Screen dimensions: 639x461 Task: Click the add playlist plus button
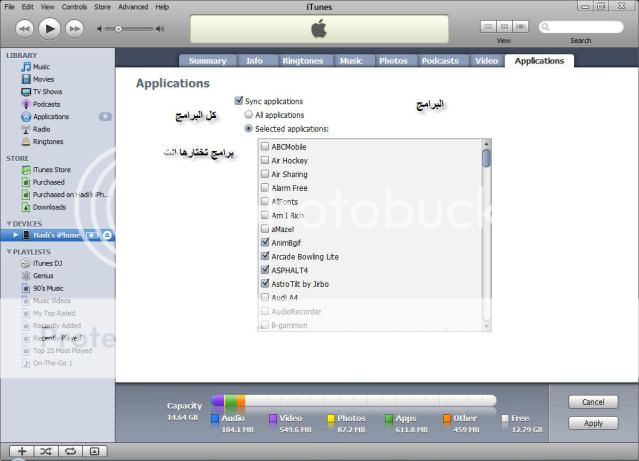click(22, 451)
